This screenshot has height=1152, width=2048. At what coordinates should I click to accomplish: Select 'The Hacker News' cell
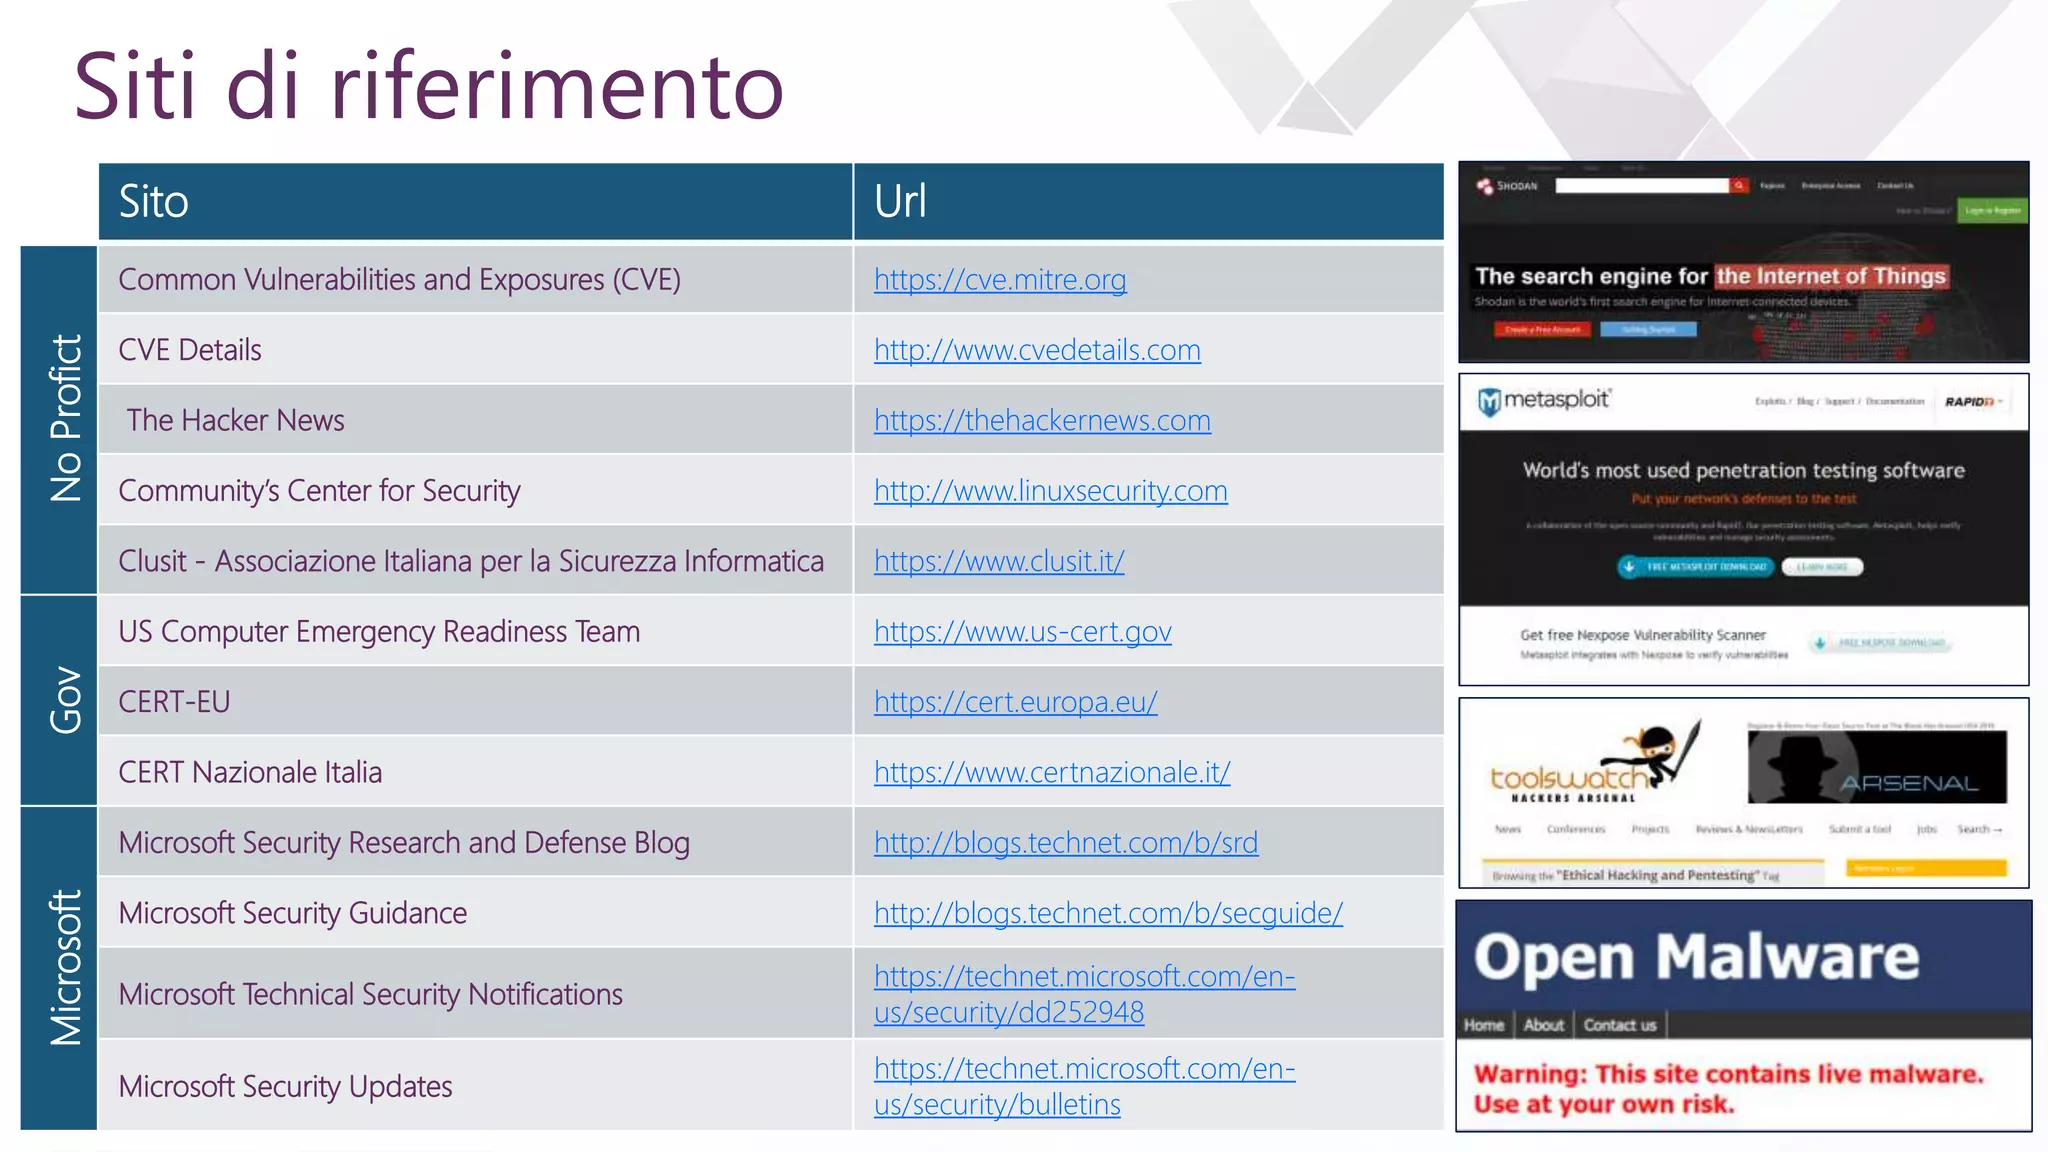point(476,421)
